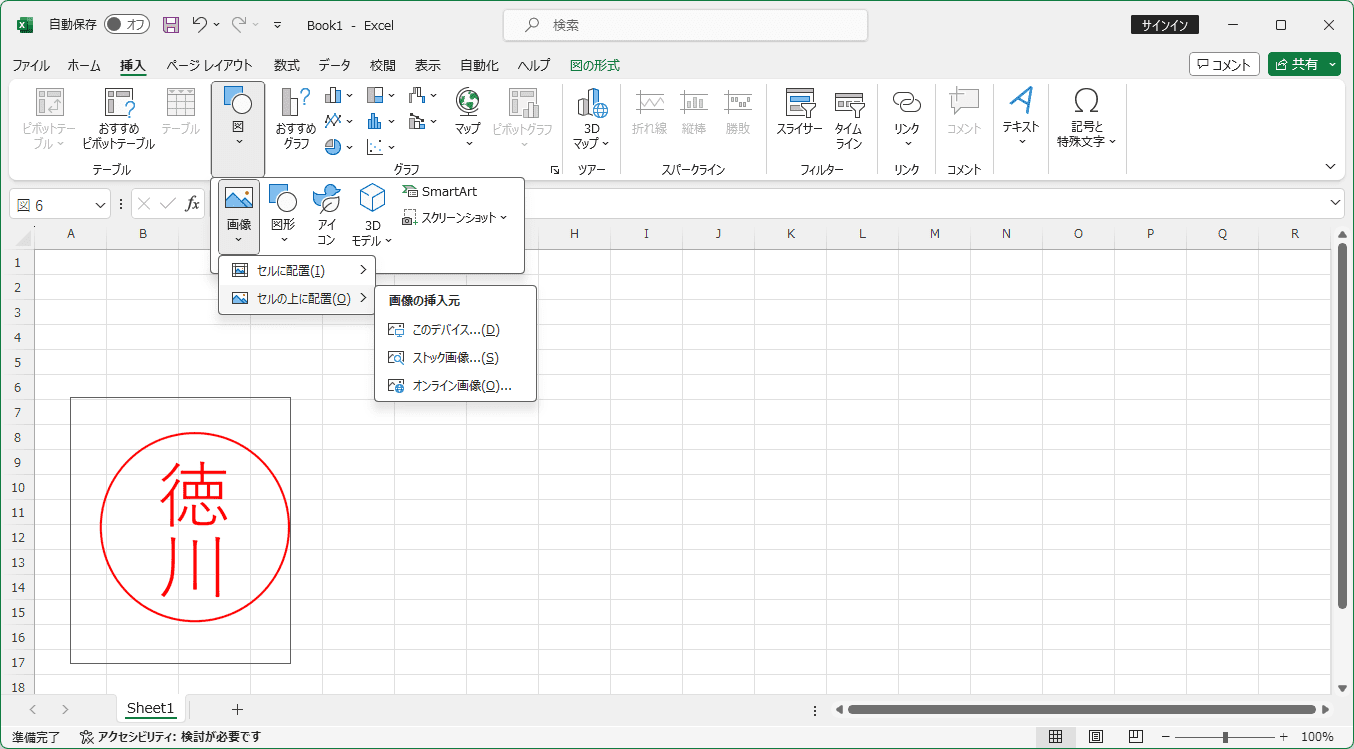Click the Save icon in title bar
Screen dimensions: 1354x749
(171, 25)
